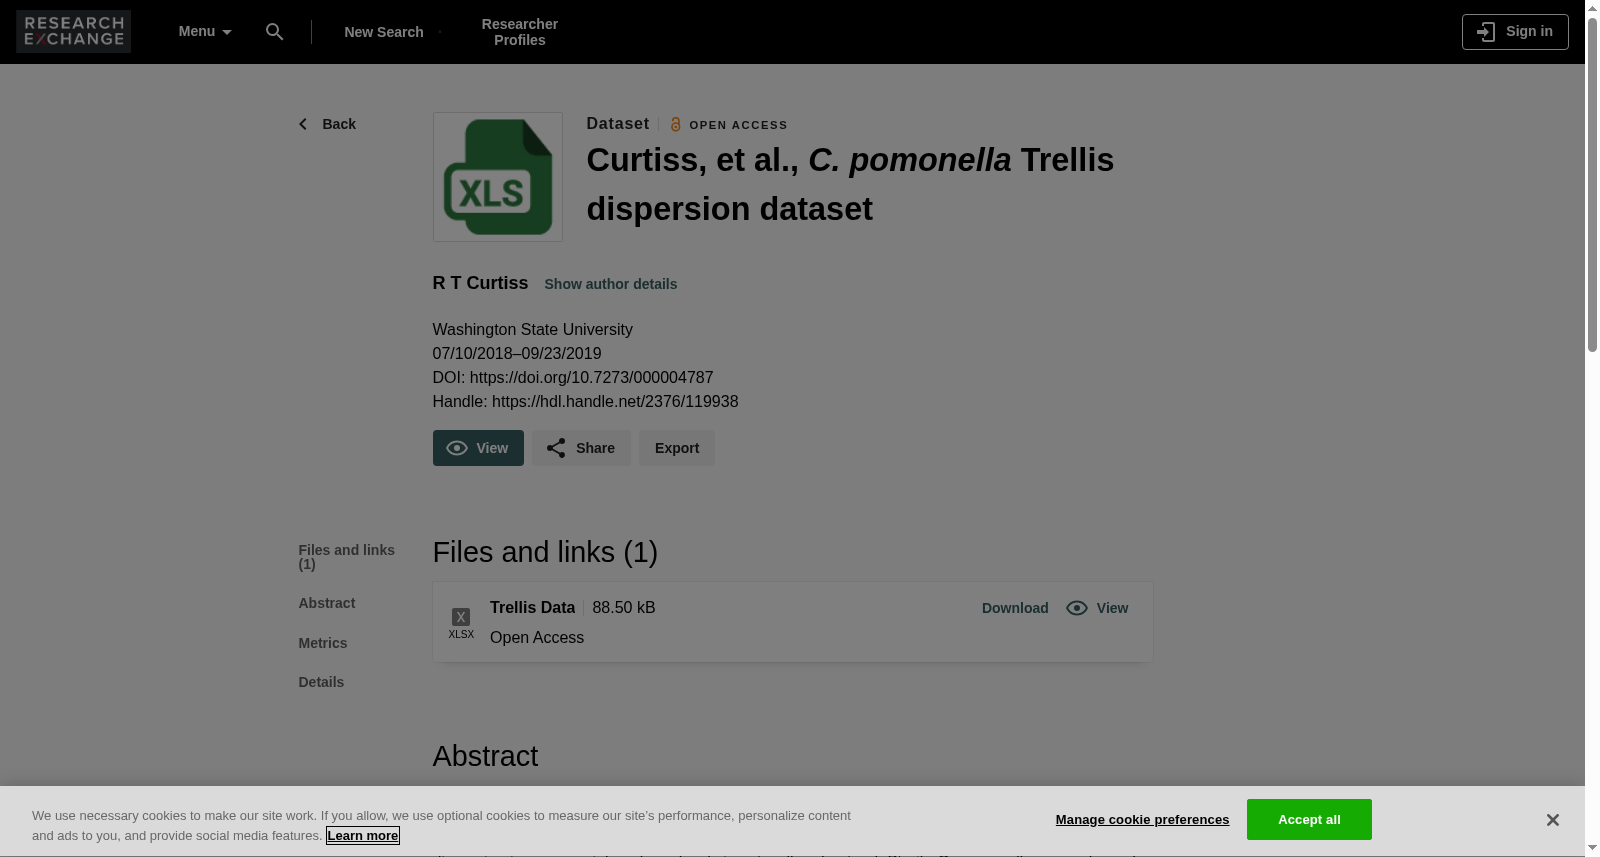
Task: Jump to Details section in sidebar
Action: coord(321,682)
